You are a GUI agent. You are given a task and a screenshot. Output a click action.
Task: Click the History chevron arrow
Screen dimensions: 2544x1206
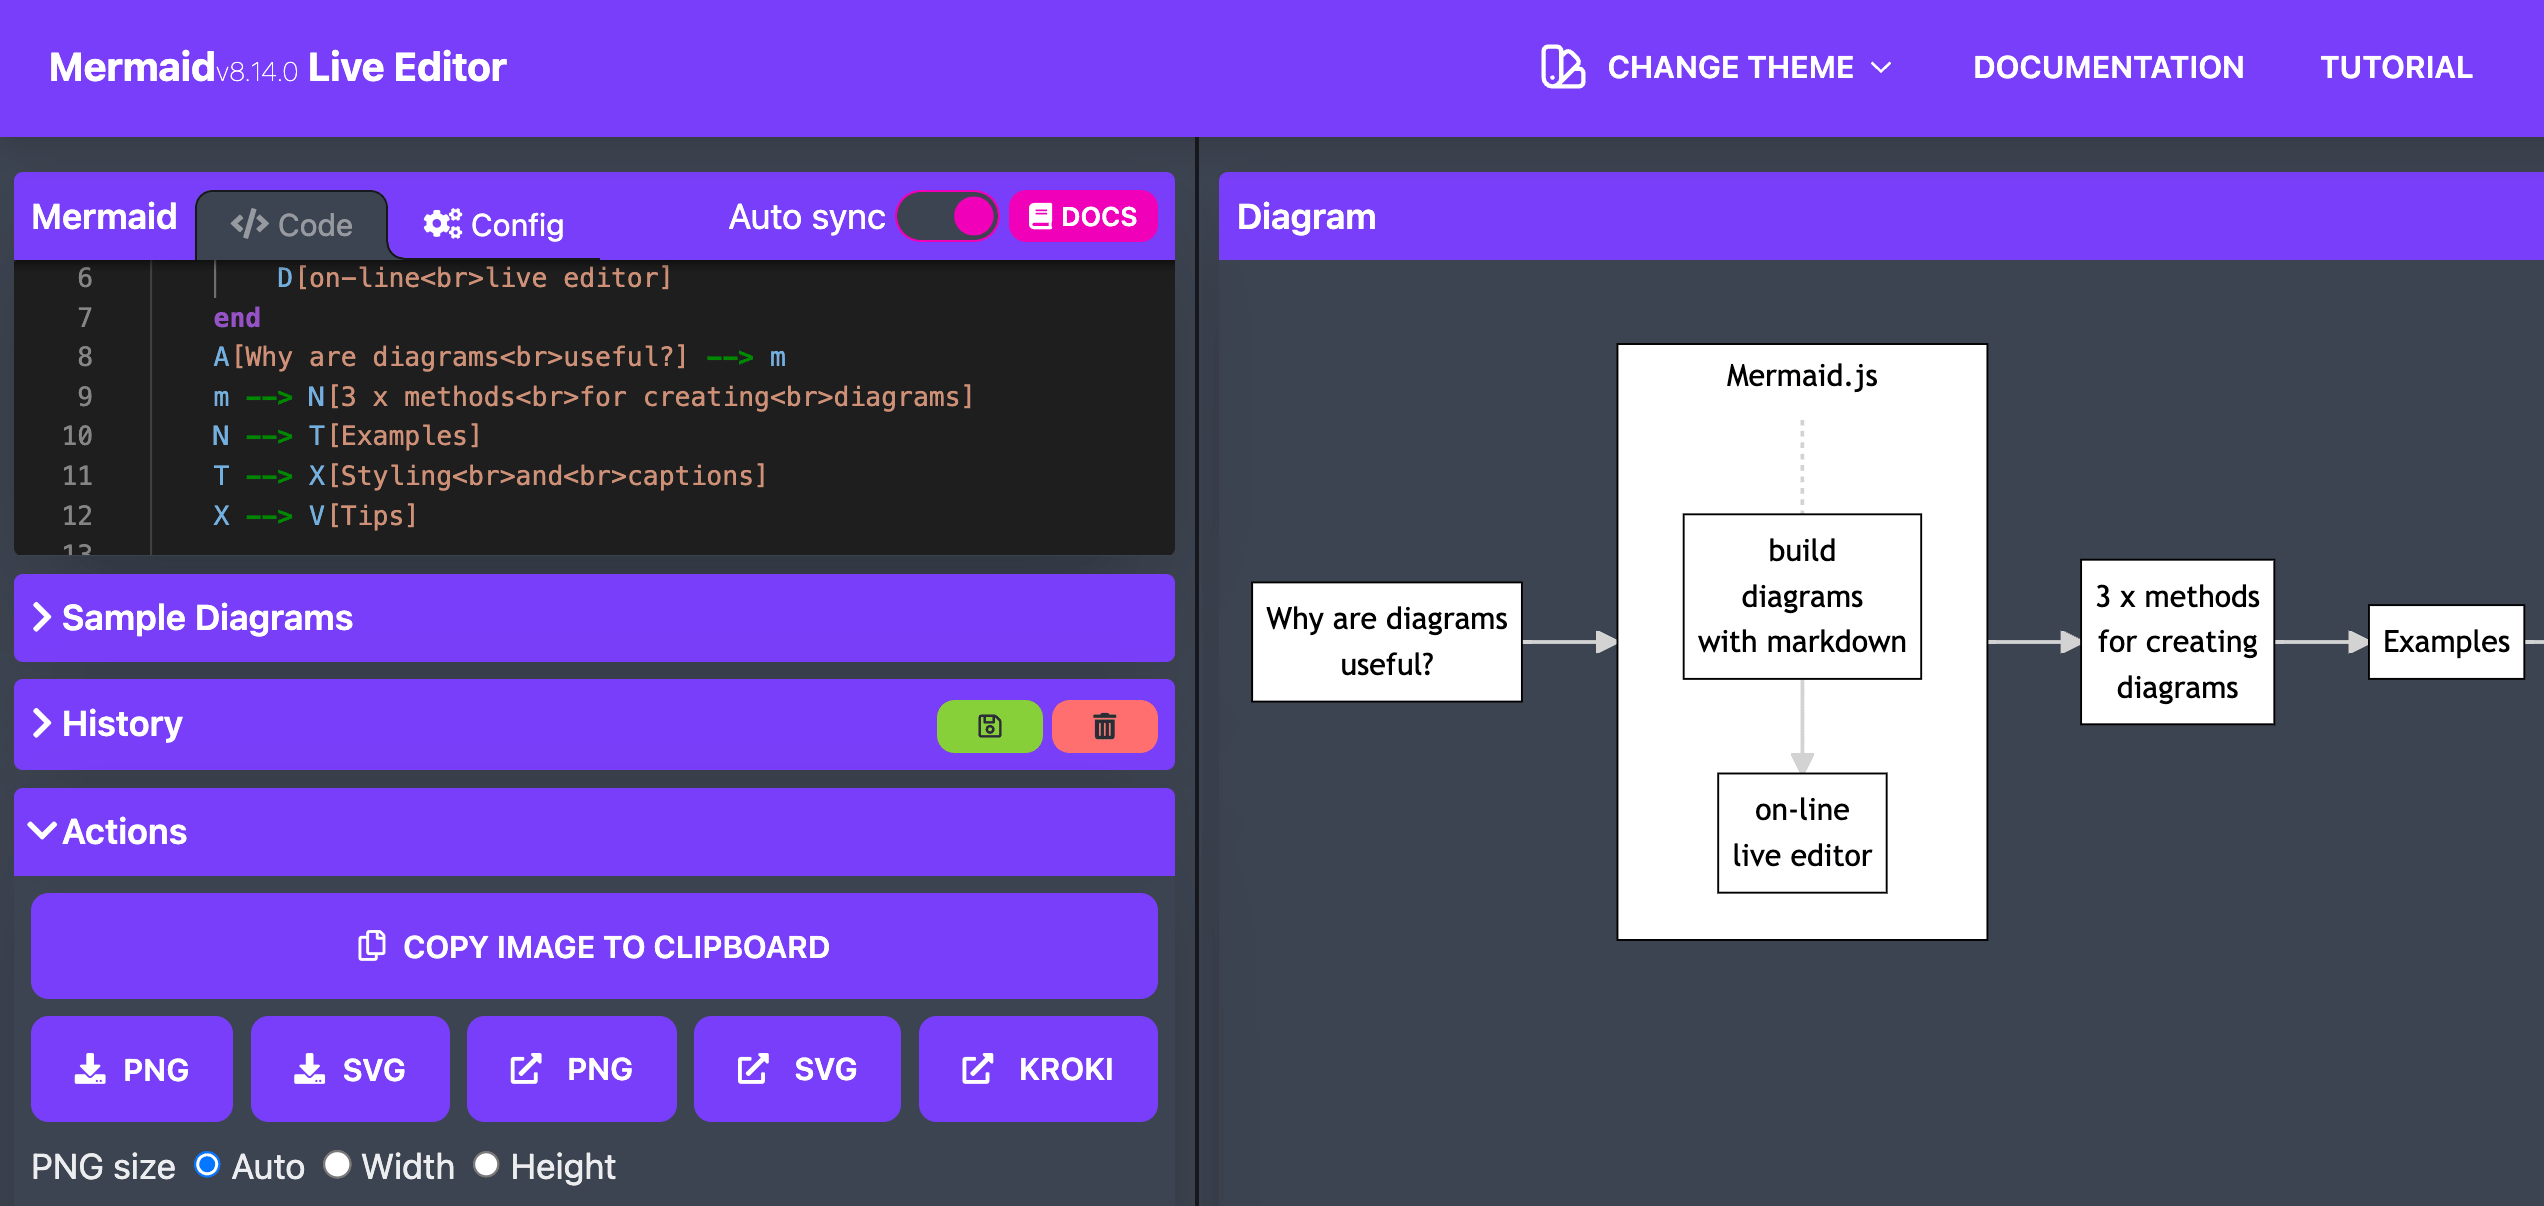pyautogui.click(x=41, y=723)
